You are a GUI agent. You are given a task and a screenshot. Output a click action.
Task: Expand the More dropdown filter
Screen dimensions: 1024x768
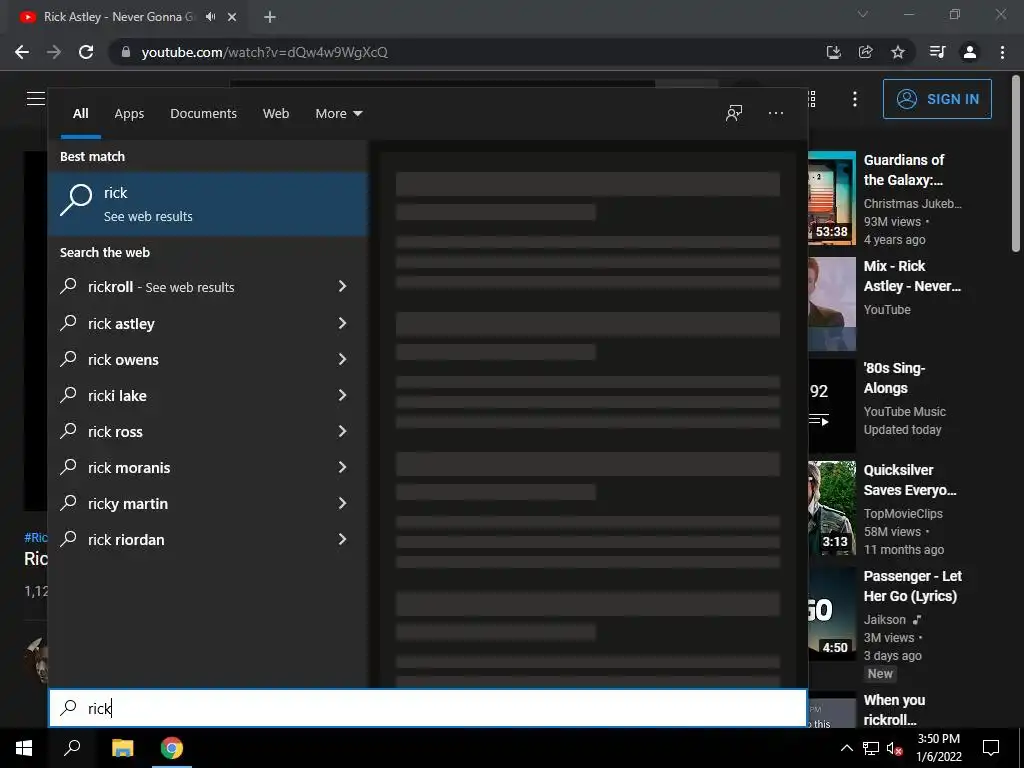pyautogui.click(x=338, y=114)
